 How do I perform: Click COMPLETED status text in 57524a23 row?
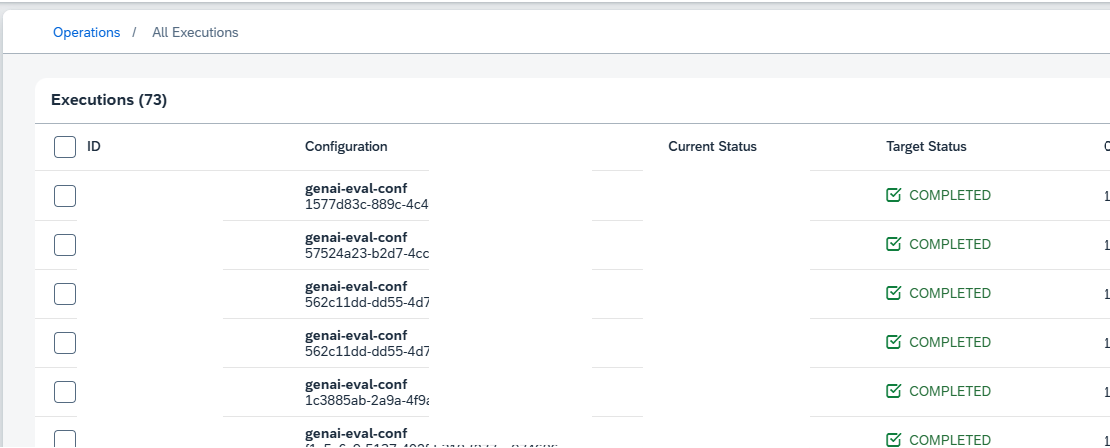click(950, 244)
